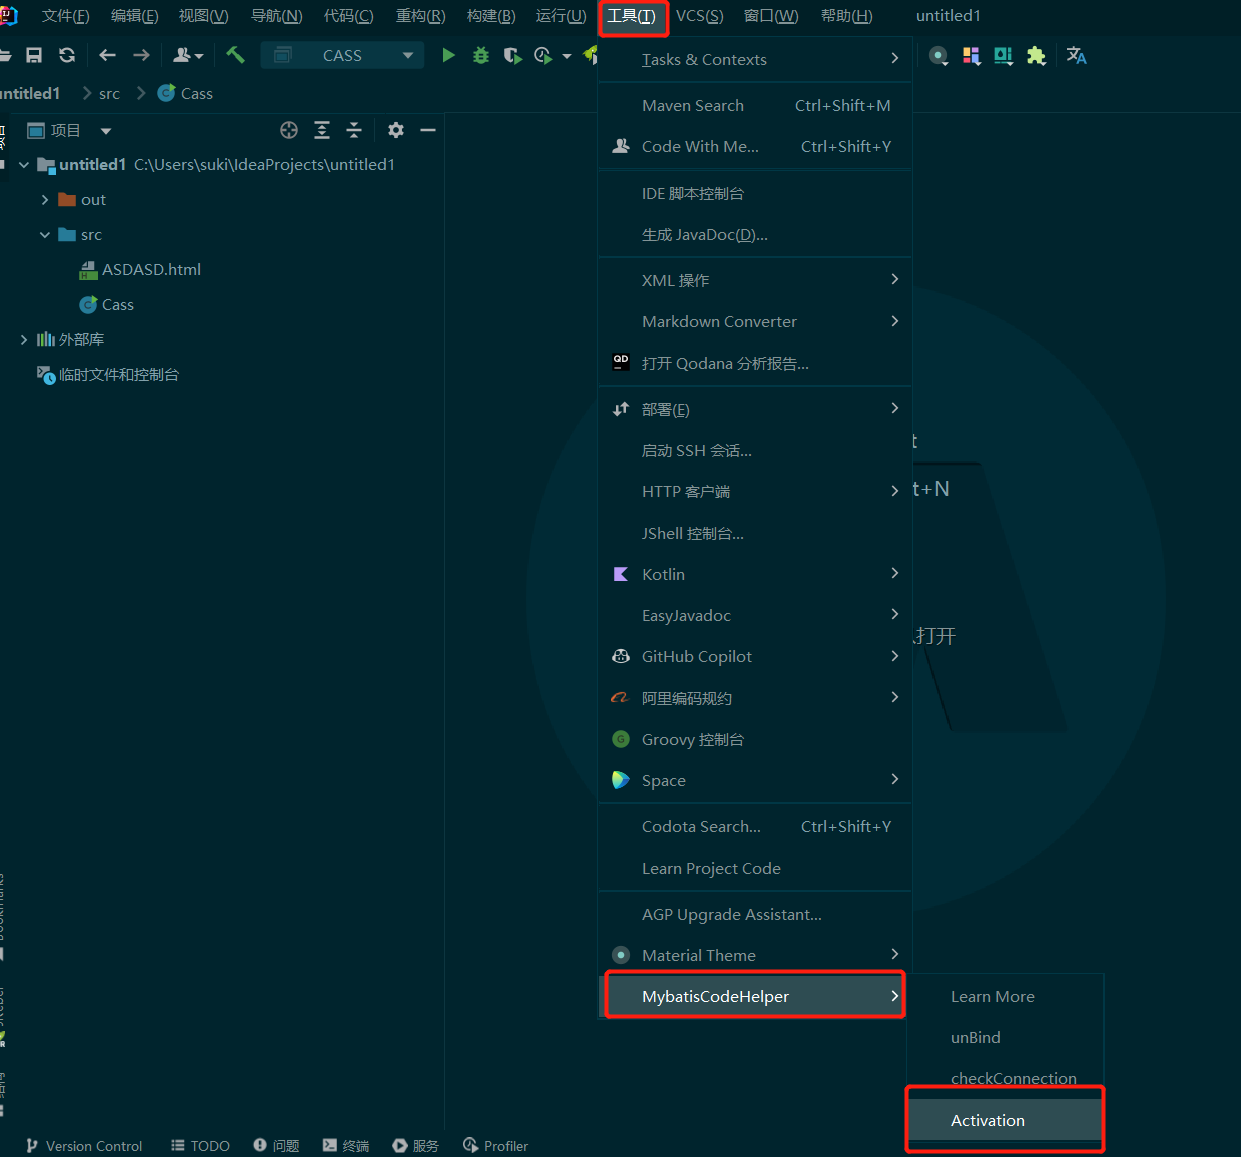The image size is (1241, 1157).
Task: Choose 生成 JavaDoc(D)... entry
Action: pyautogui.click(x=755, y=234)
